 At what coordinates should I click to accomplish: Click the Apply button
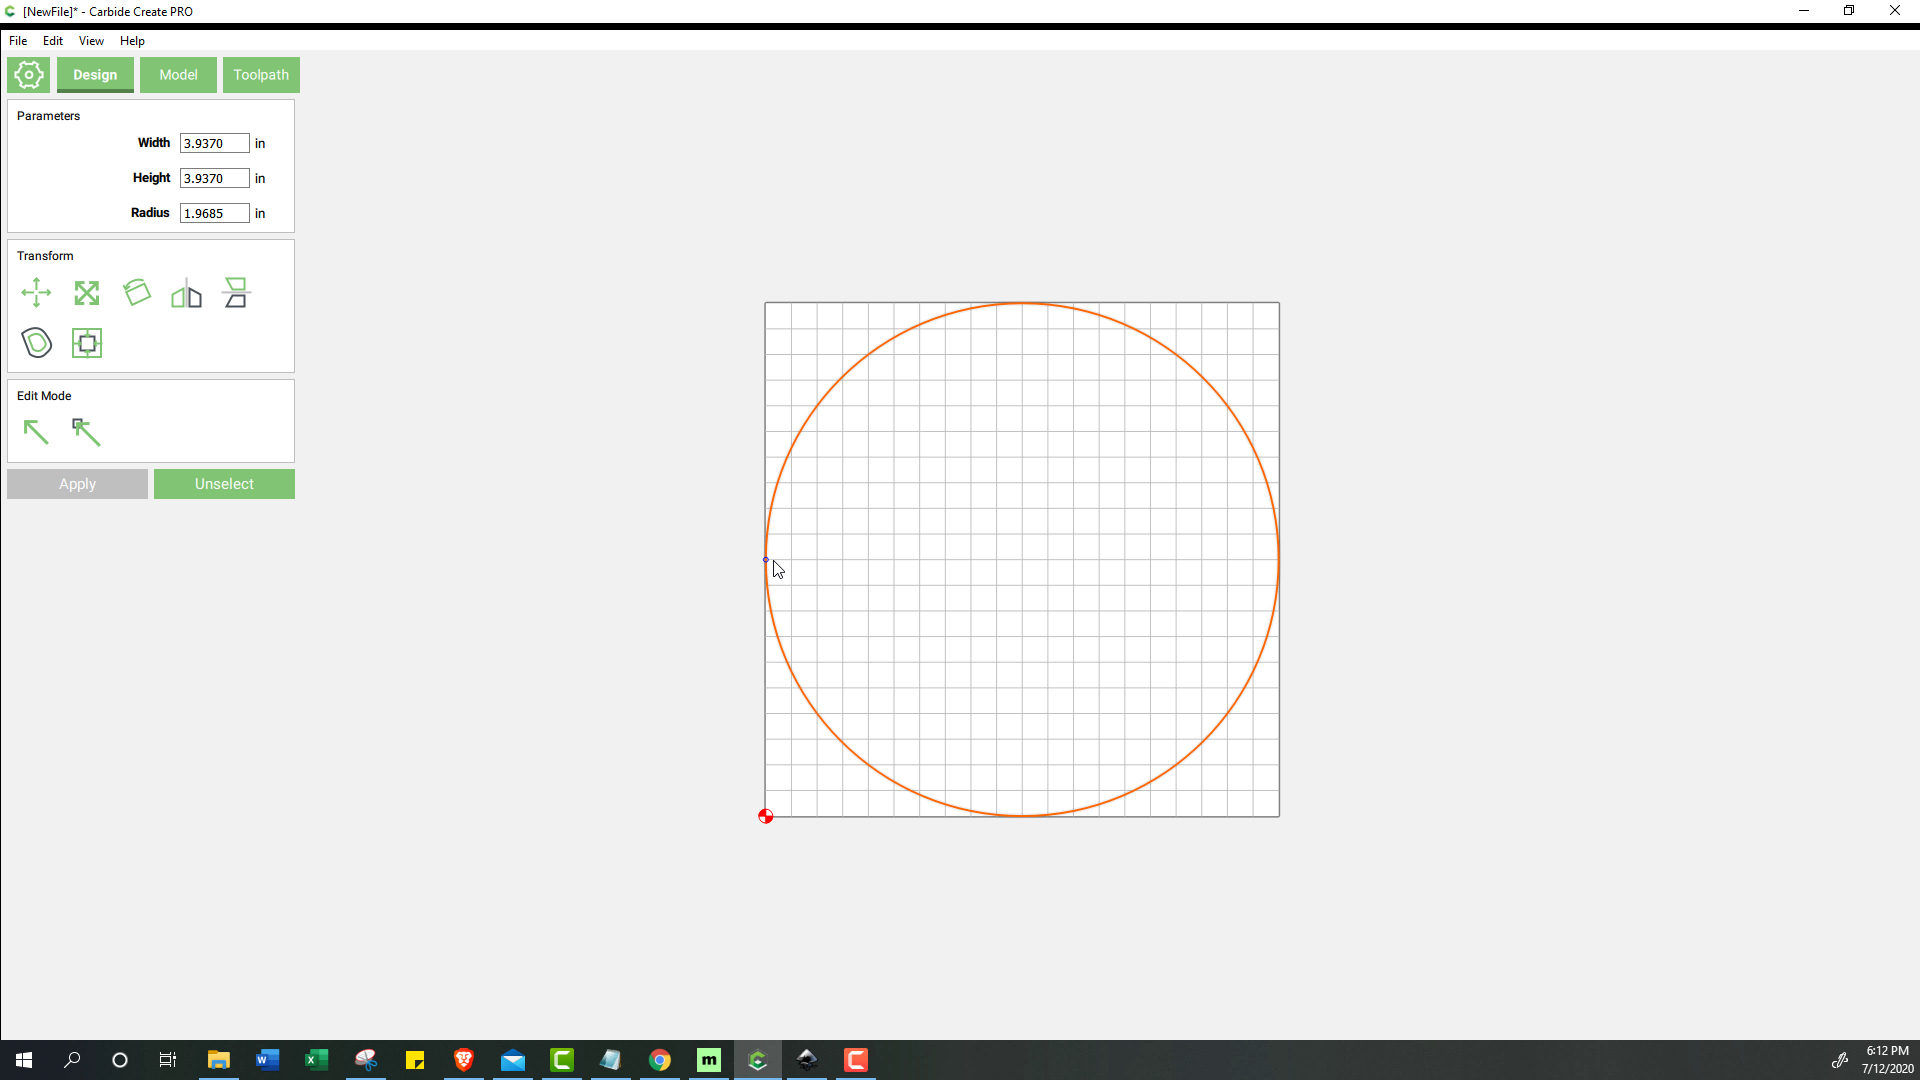pyautogui.click(x=76, y=483)
